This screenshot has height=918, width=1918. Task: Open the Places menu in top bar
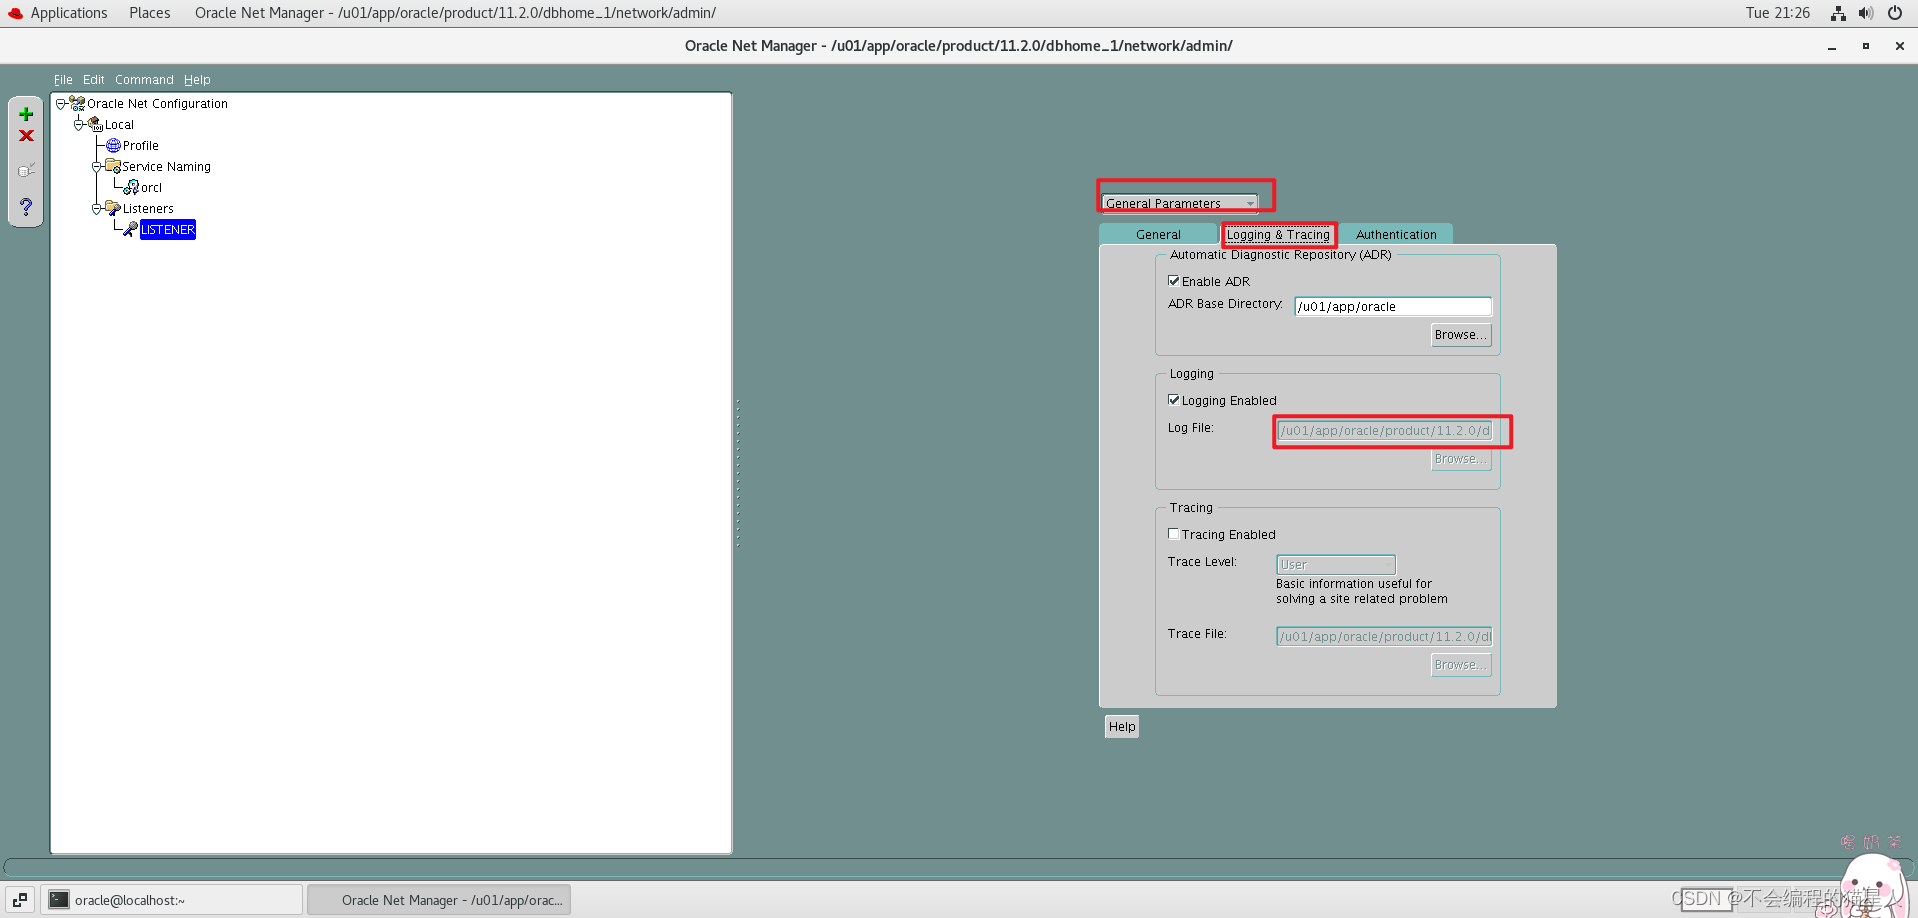150,13
